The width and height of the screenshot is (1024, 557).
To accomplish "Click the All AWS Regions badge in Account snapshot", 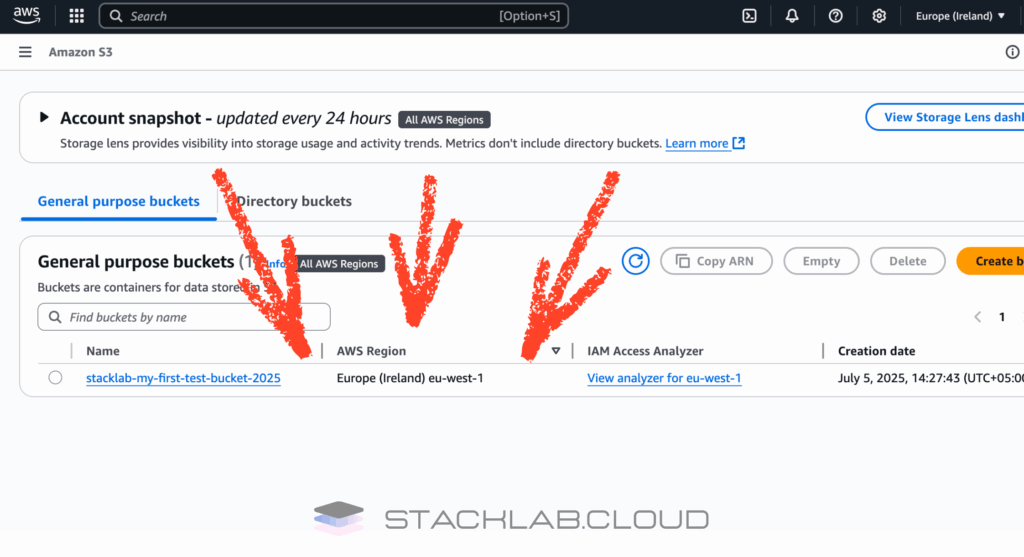I will pyautogui.click(x=444, y=119).
